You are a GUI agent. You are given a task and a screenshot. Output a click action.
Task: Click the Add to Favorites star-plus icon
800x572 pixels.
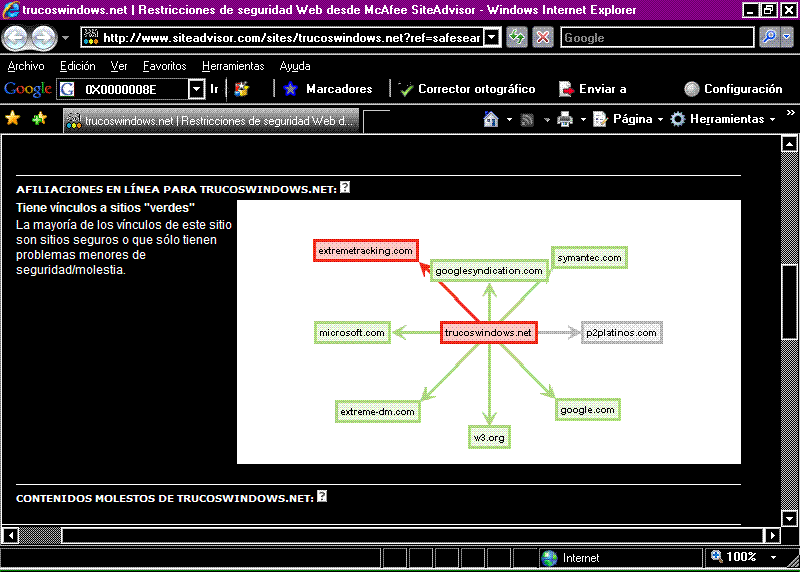tap(39, 119)
